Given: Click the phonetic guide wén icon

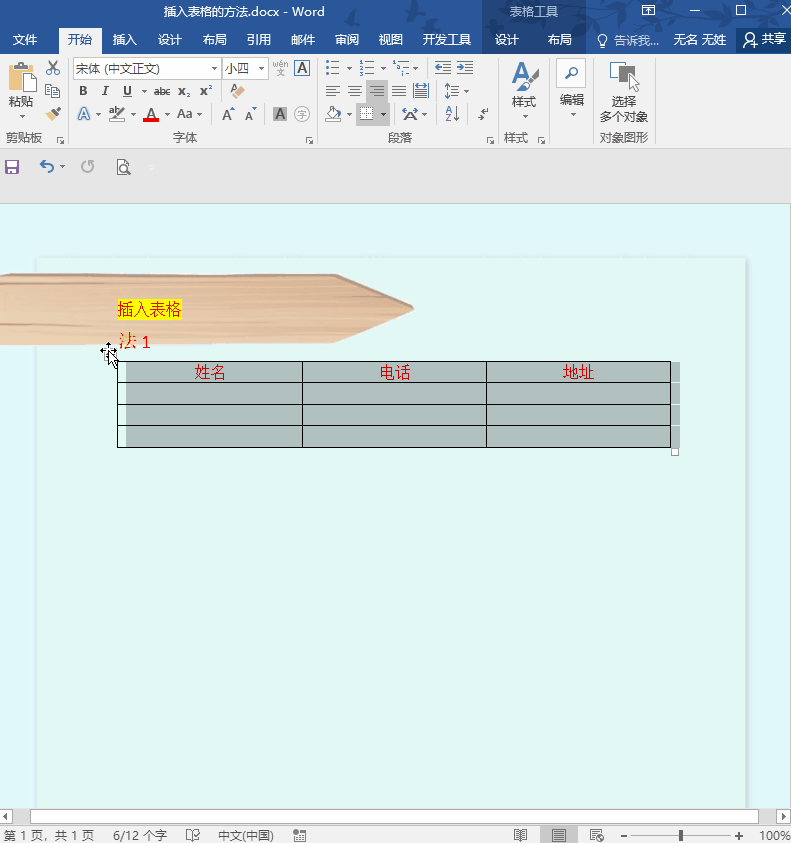Looking at the screenshot, I should (x=280, y=68).
